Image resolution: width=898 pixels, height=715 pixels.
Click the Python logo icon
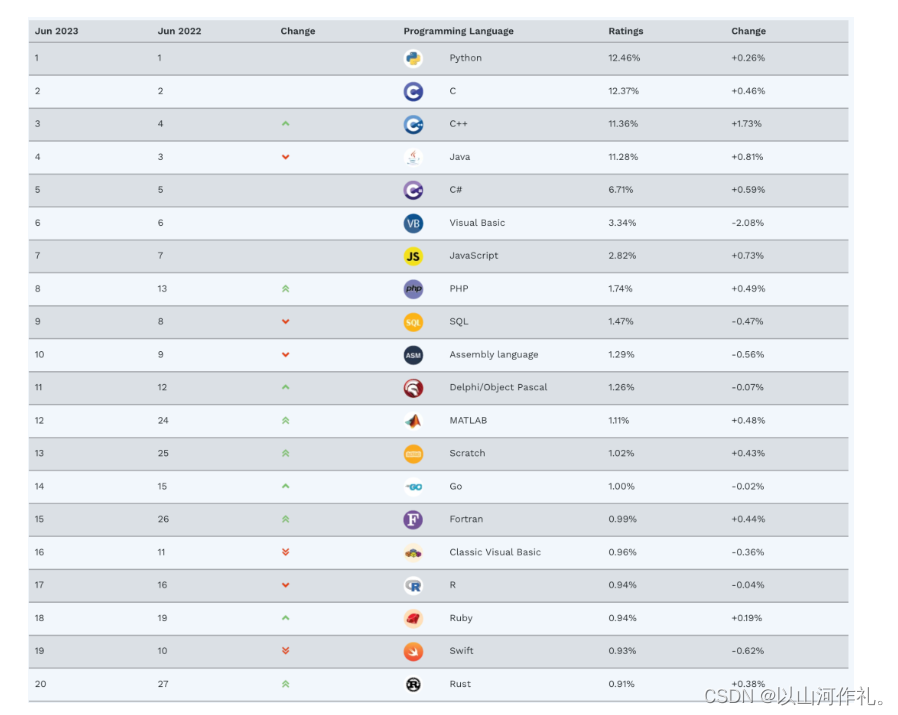(x=413, y=58)
